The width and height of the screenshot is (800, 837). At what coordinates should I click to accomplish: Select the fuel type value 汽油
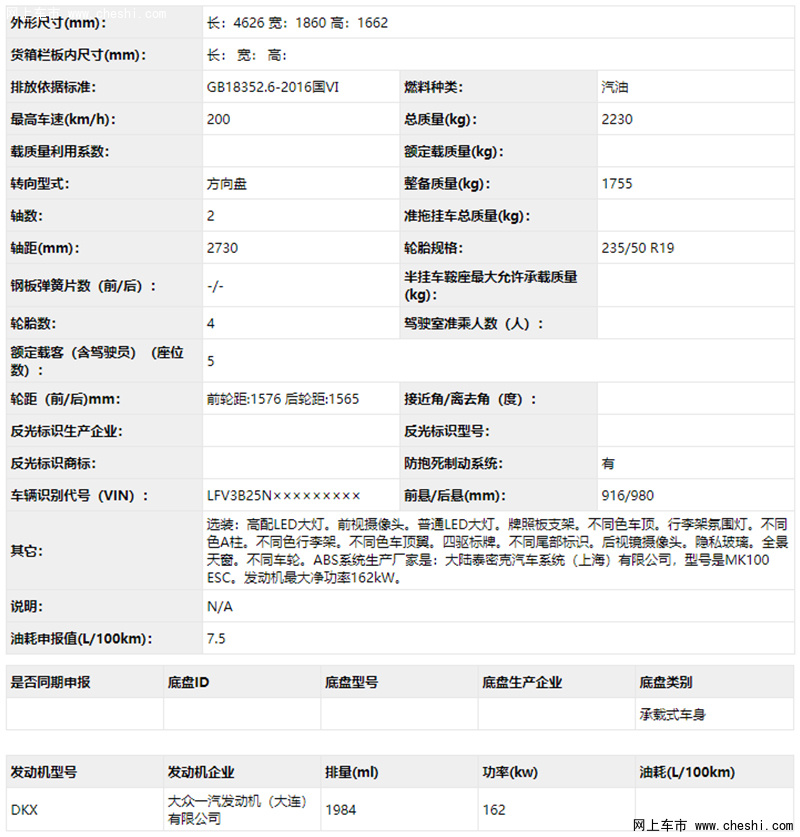[x=615, y=87]
